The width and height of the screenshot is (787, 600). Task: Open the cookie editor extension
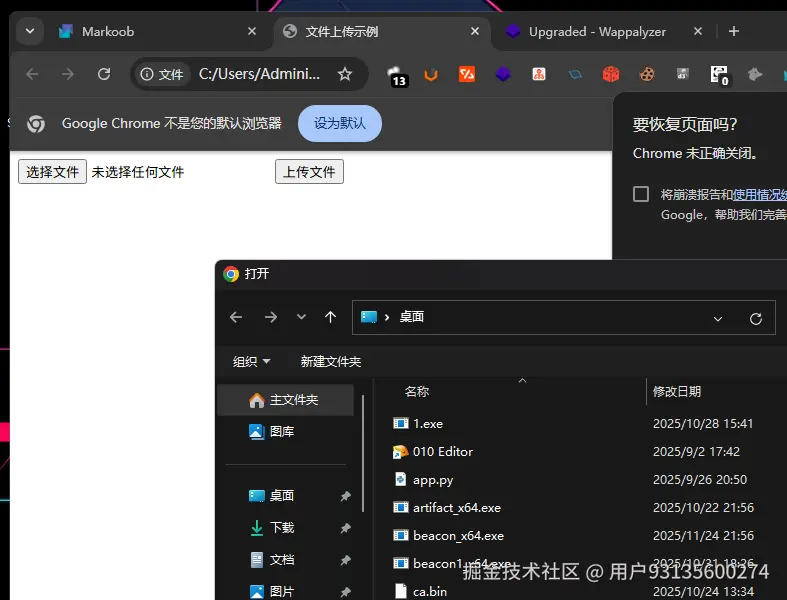tap(647, 74)
